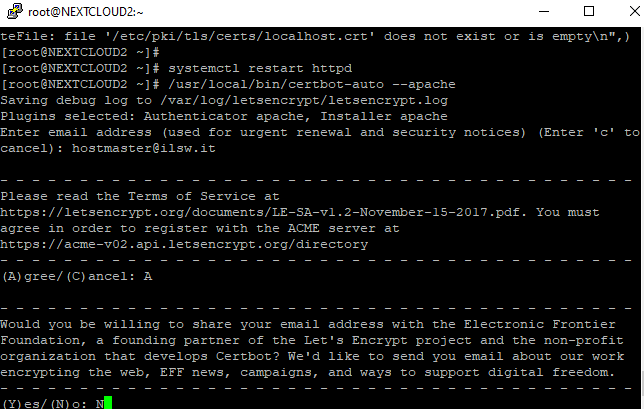Click the typed answer A after Cancel
This screenshot has height=409, width=644.
[x=148, y=276]
